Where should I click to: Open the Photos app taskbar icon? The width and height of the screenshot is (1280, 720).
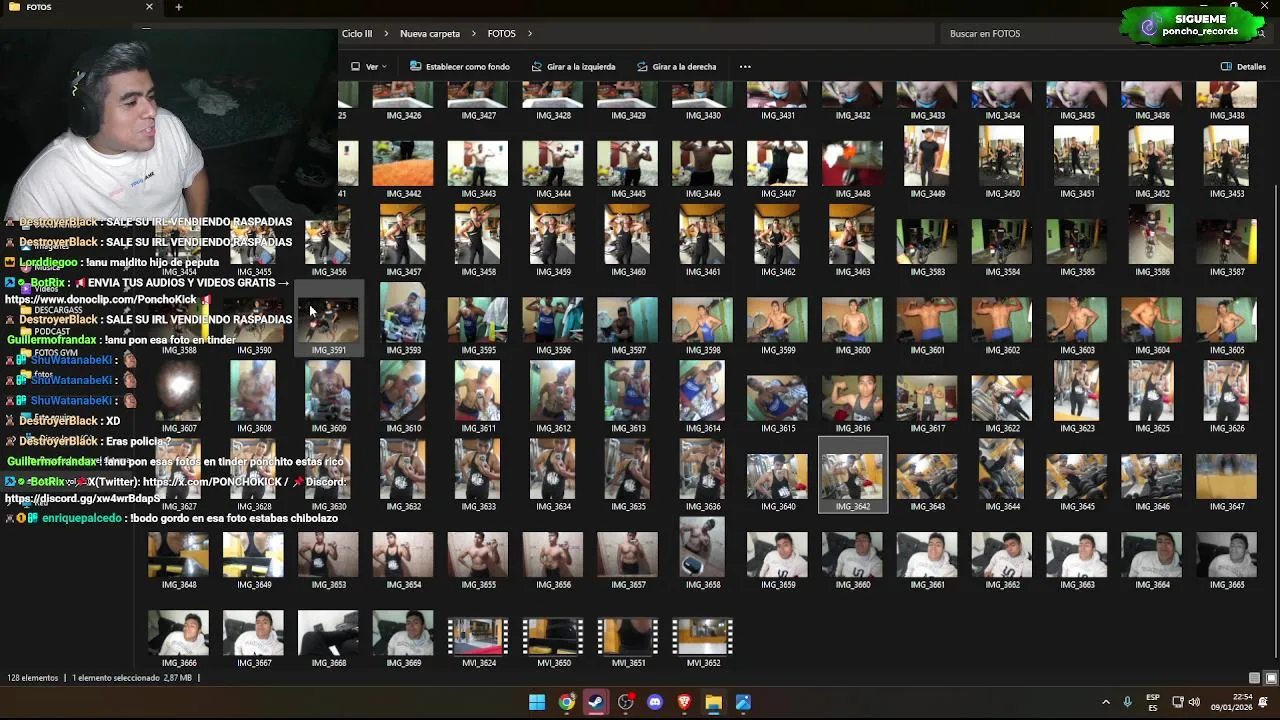coord(743,702)
